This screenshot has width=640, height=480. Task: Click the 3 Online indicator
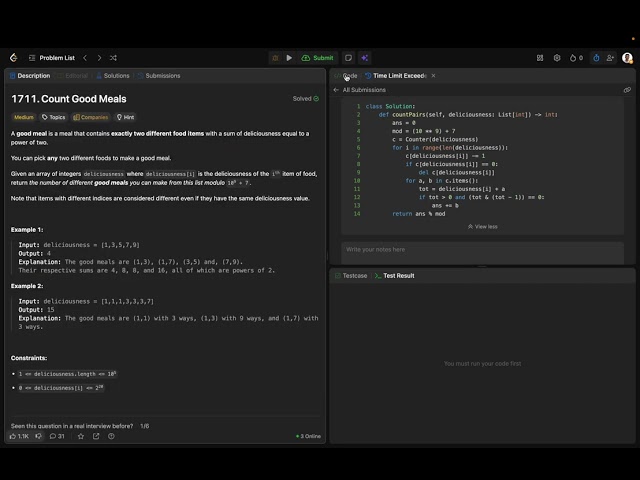(x=308, y=436)
